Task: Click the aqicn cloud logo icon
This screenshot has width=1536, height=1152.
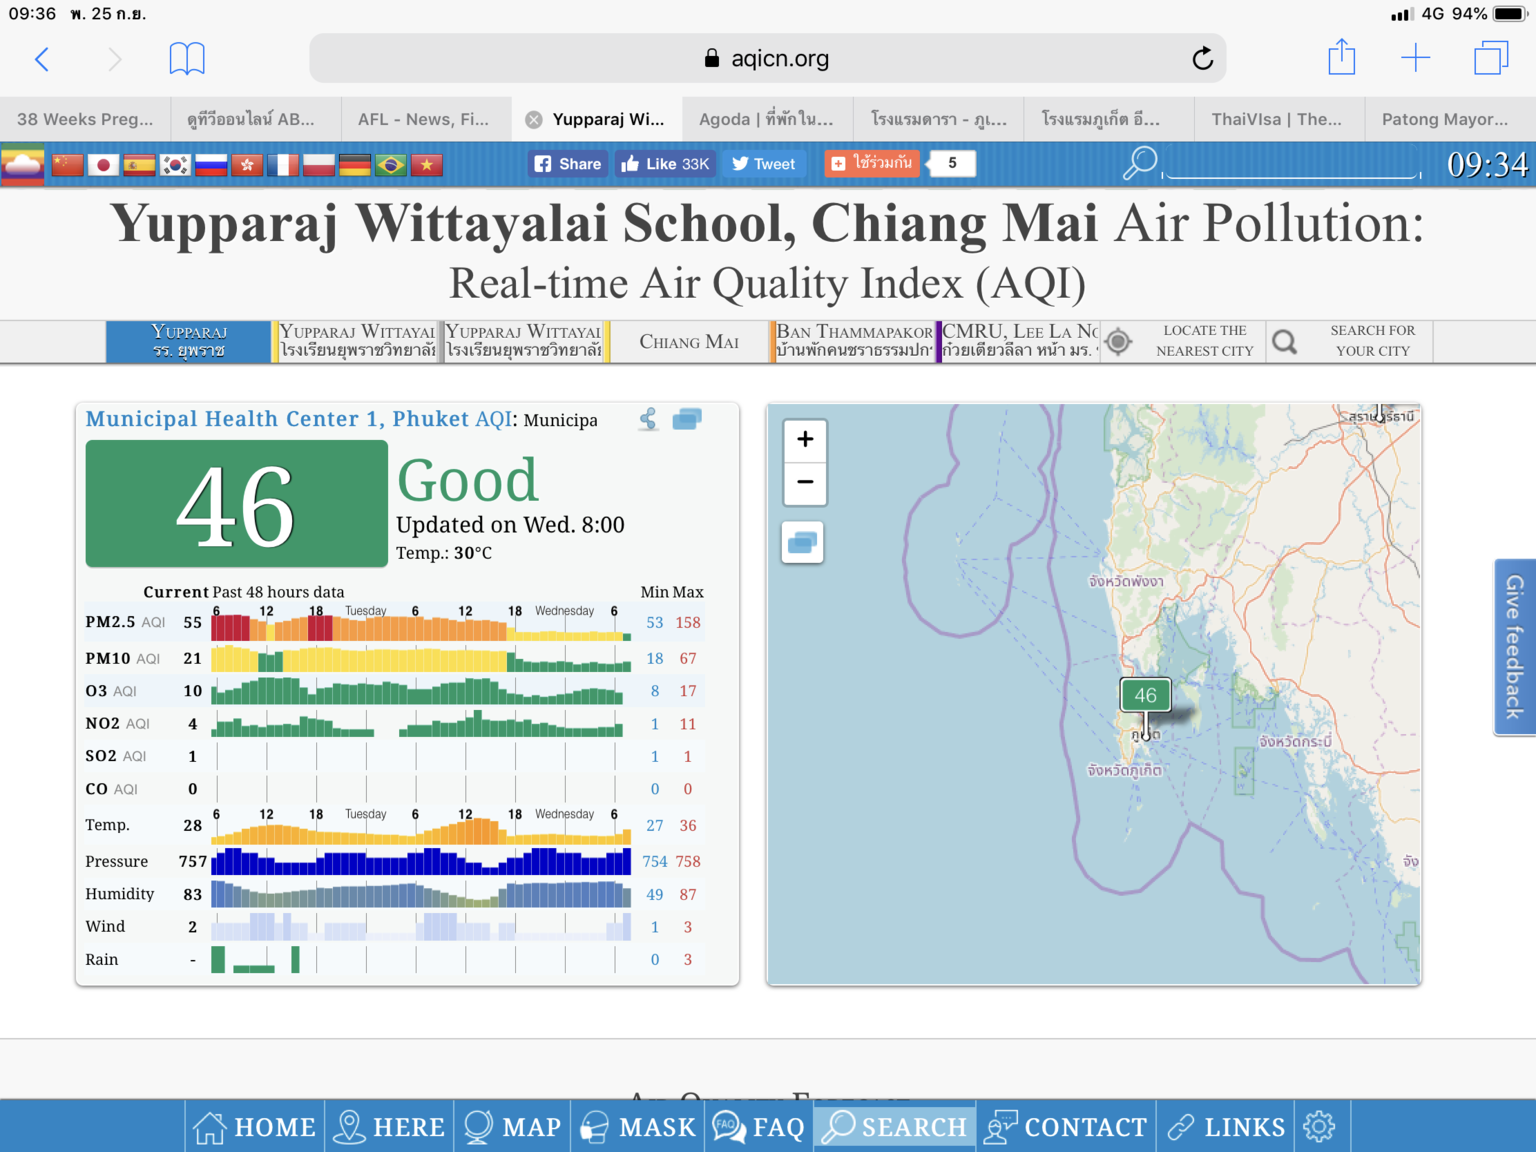Action: (23, 165)
